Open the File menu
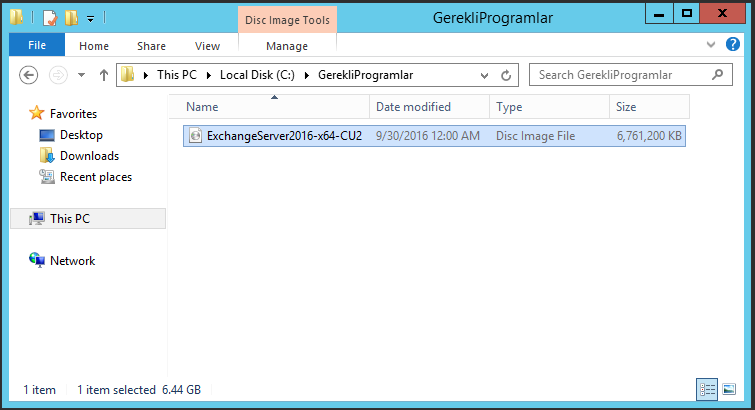The height and width of the screenshot is (410, 755). [37, 45]
